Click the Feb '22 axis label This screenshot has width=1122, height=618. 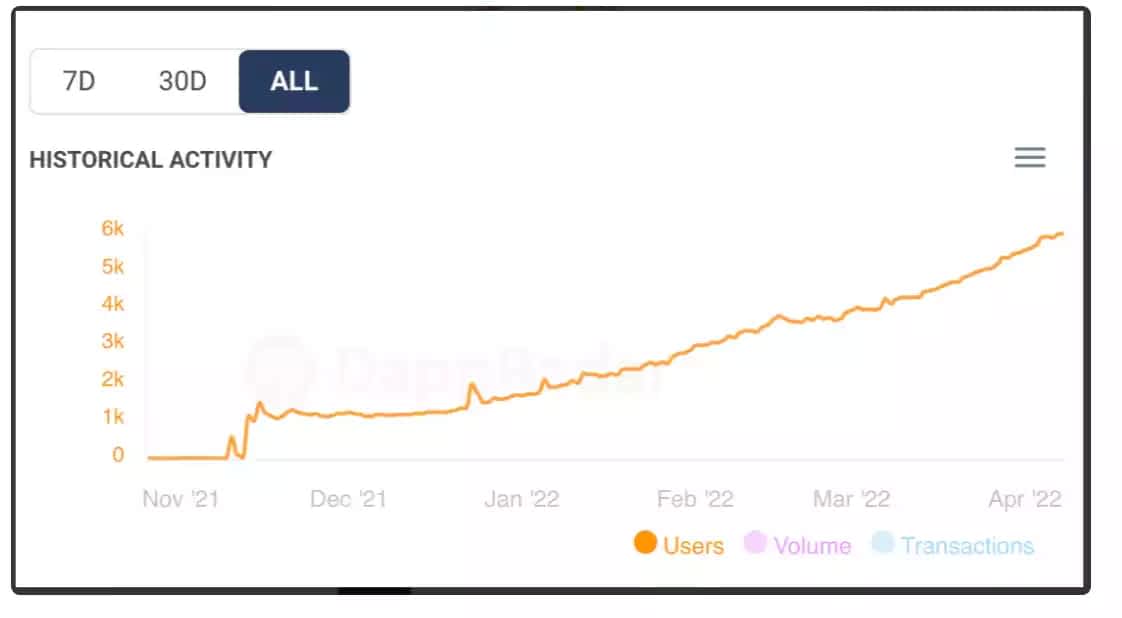pyautogui.click(x=696, y=499)
